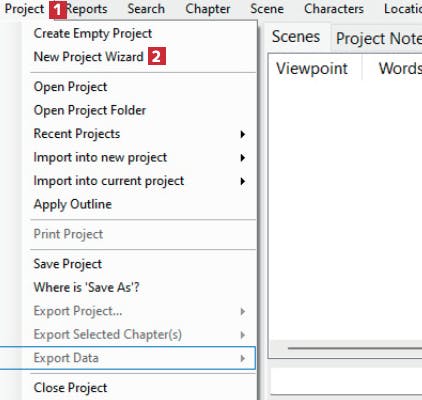The width and height of the screenshot is (422, 400).
Task: Open the Search menu
Action: (146, 9)
